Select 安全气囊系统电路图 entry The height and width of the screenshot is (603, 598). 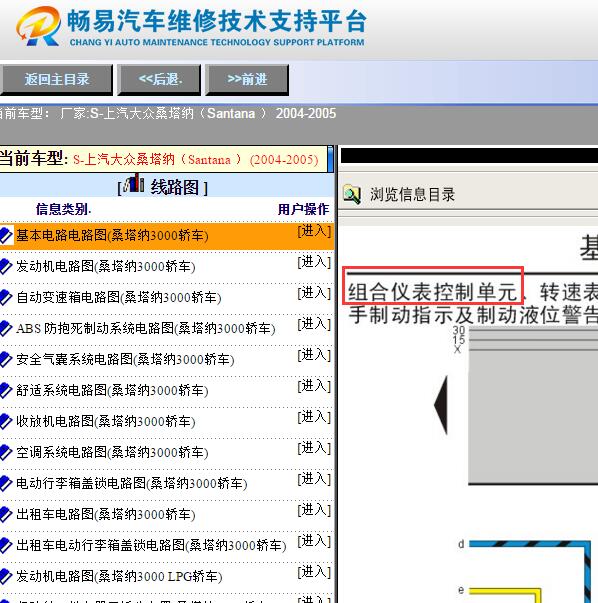click(125, 359)
